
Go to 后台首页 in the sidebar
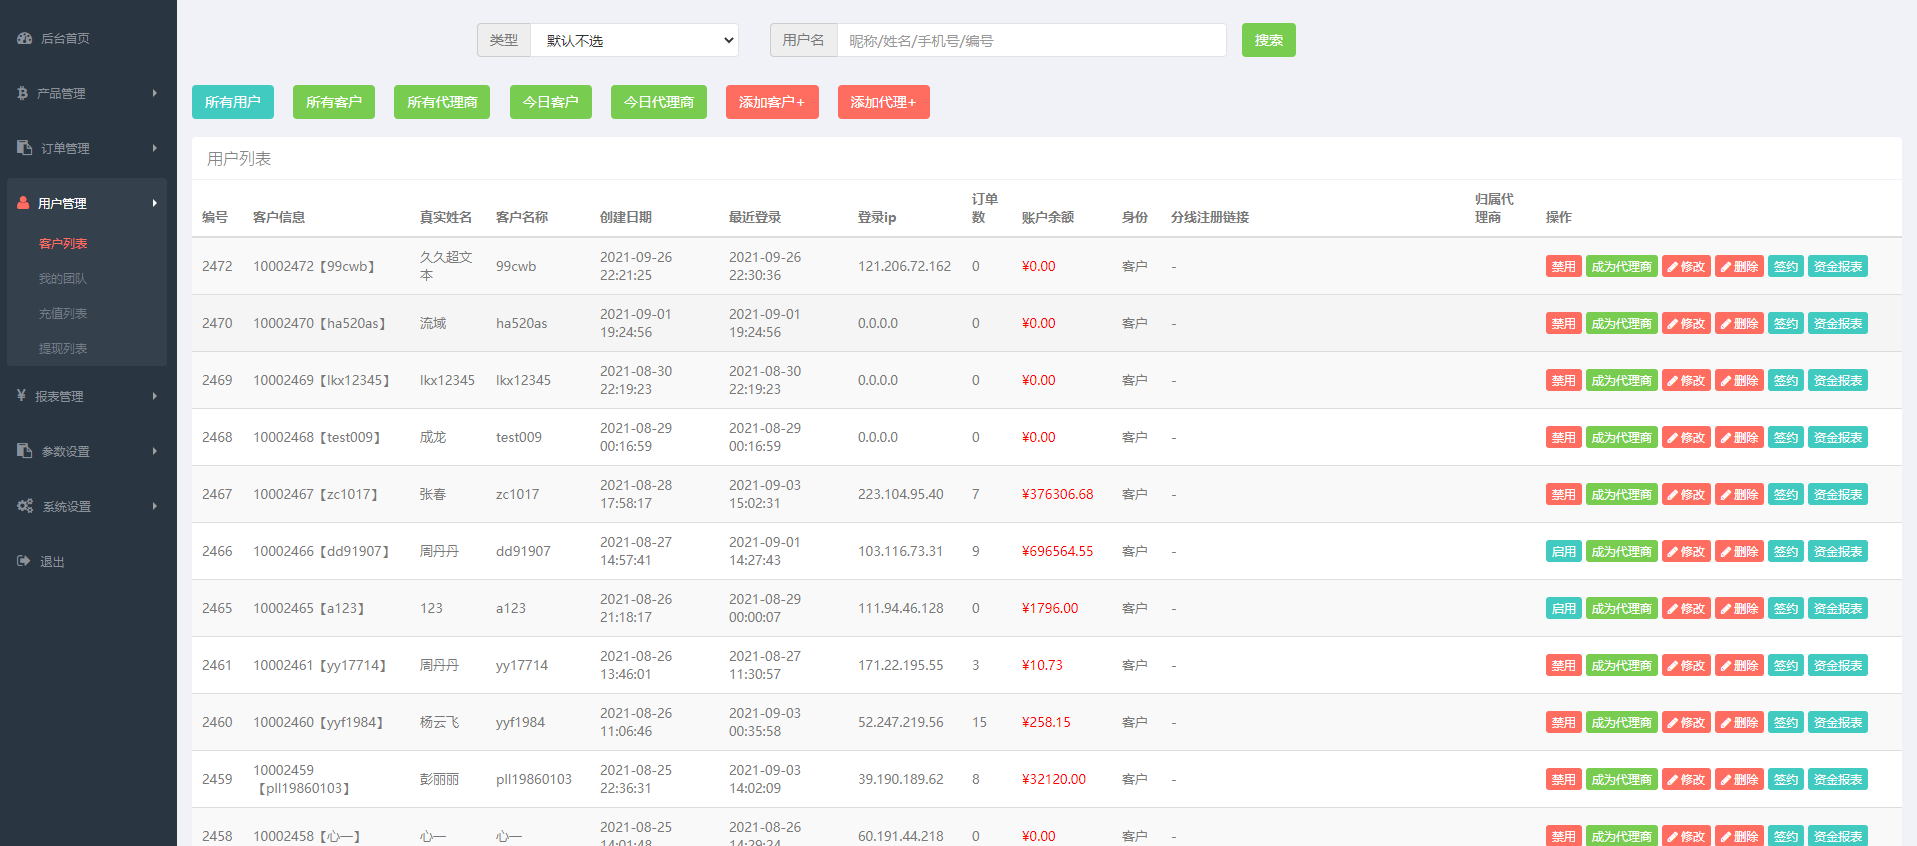click(x=65, y=38)
